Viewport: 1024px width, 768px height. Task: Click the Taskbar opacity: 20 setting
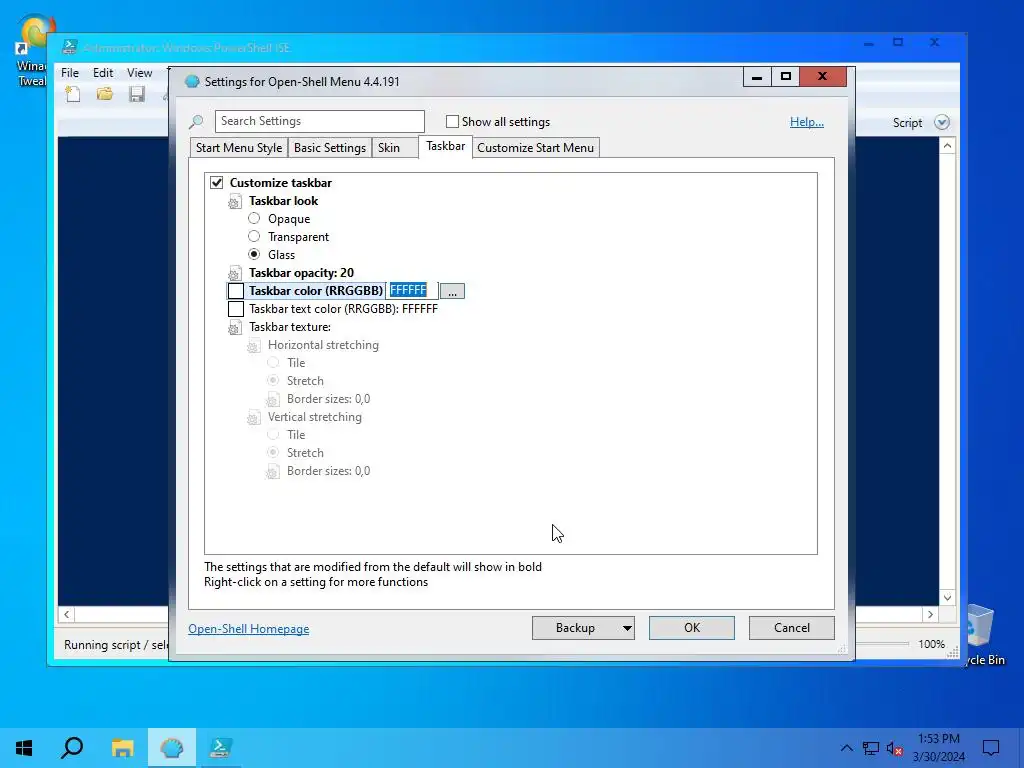click(x=301, y=273)
